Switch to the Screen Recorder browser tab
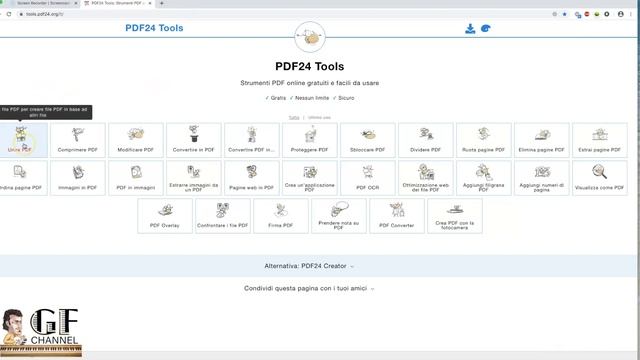Image resolution: width=640 pixels, height=360 pixels. point(42,3)
